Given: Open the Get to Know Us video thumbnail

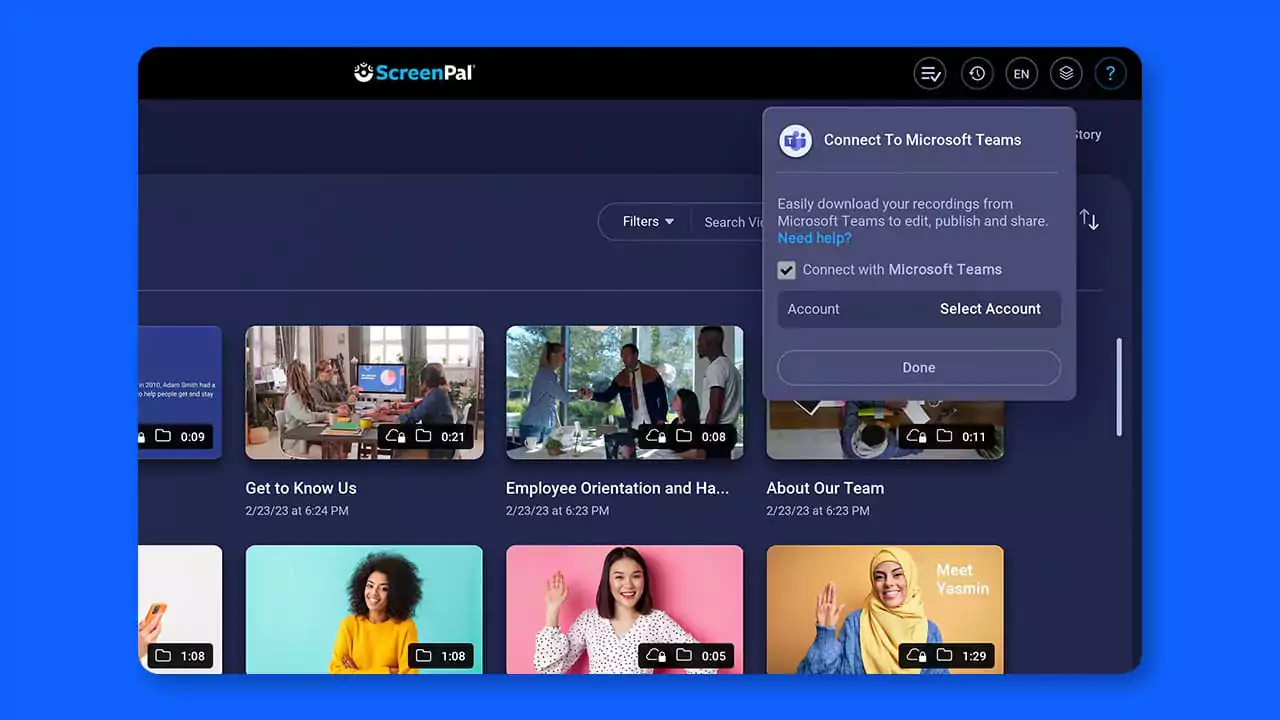Looking at the screenshot, I should (x=364, y=392).
